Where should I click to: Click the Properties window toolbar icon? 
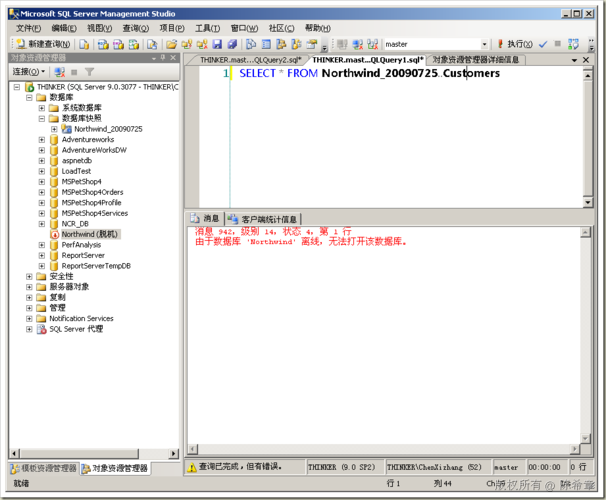click(312, 44)
